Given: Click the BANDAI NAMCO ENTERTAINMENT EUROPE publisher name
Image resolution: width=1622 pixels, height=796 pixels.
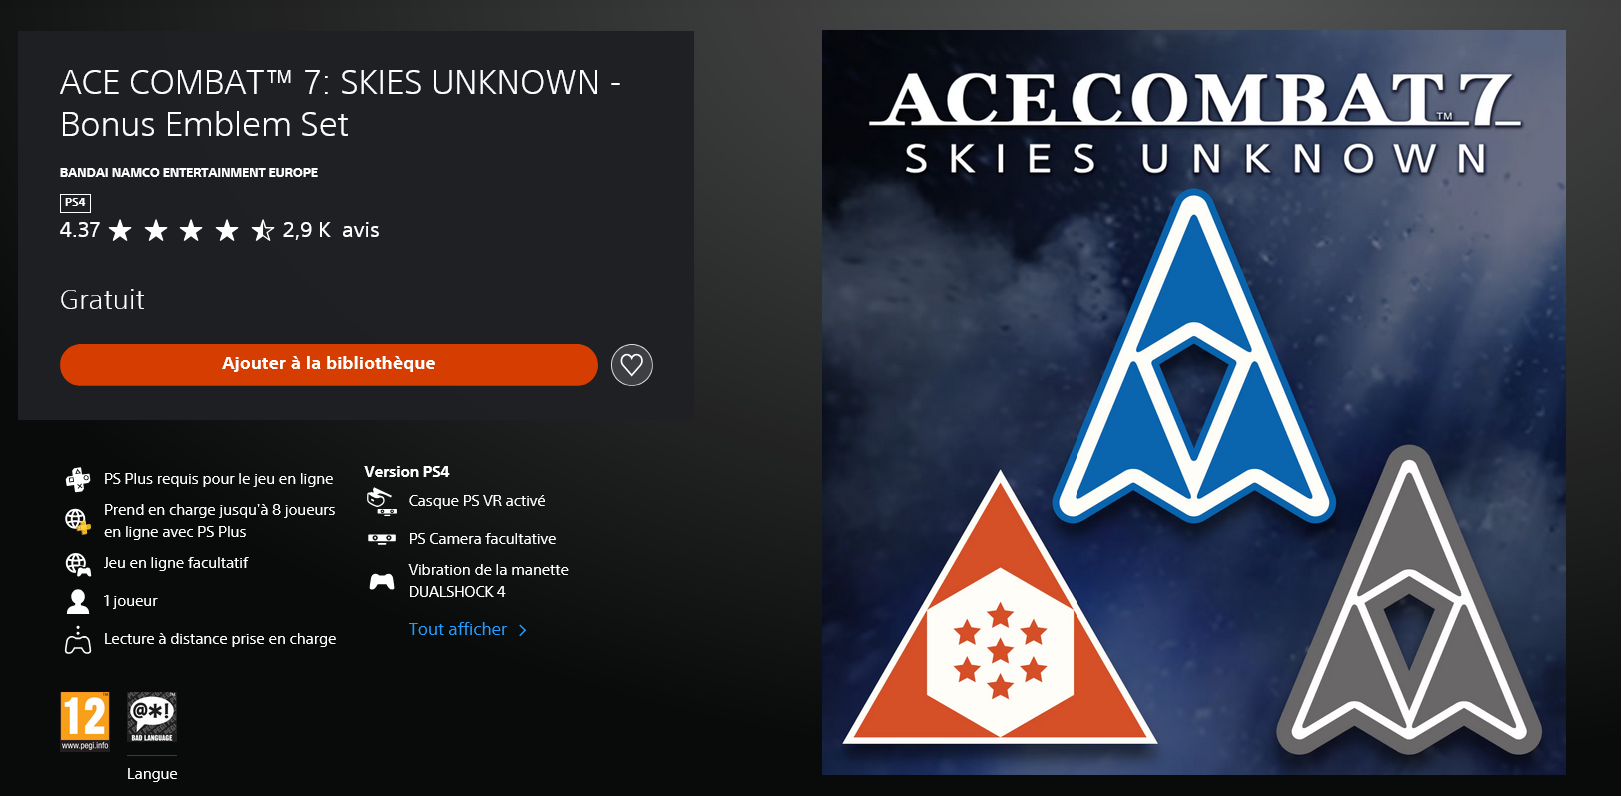Looking at the screenshot, I should coord(189,173).
